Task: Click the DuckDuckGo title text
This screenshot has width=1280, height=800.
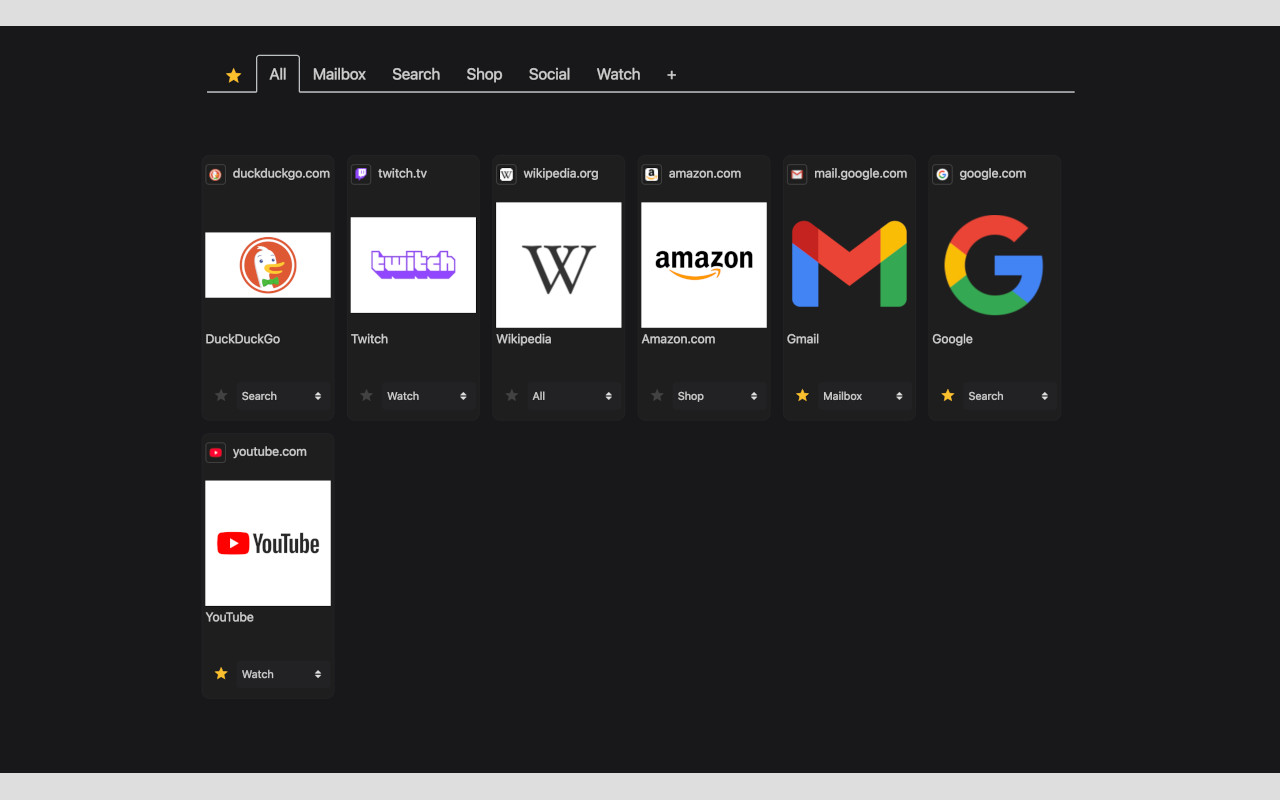Action: tap(243, 339)
